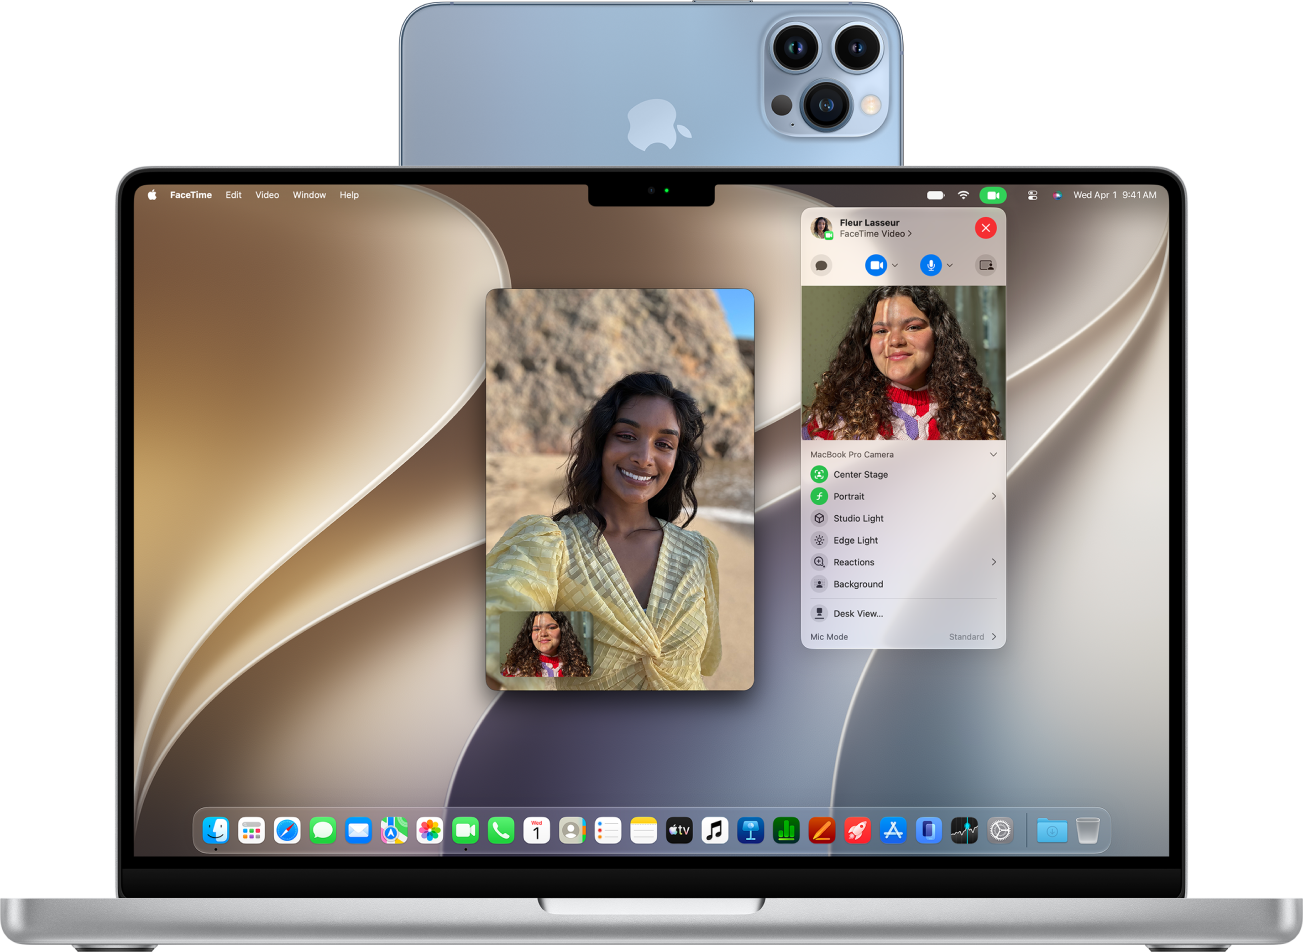Open Stocks from the Dock

(x=964, y=830)
